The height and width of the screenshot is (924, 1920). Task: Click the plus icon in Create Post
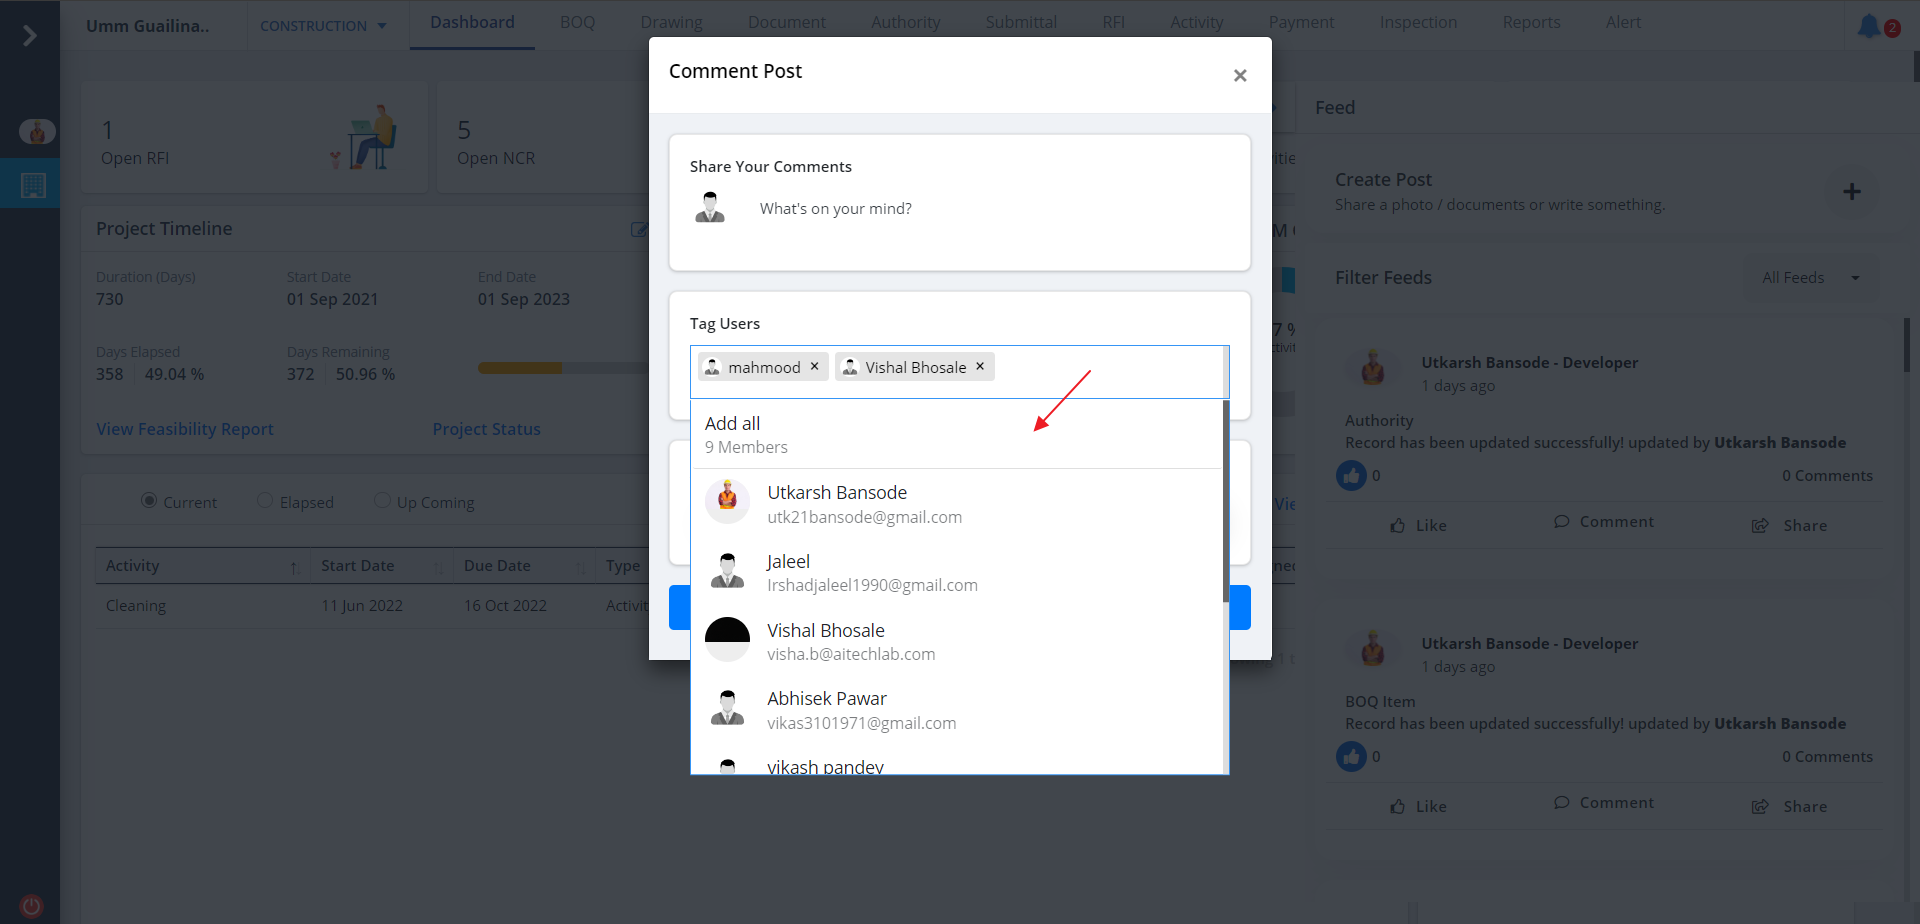click(x=1852, y=191)
